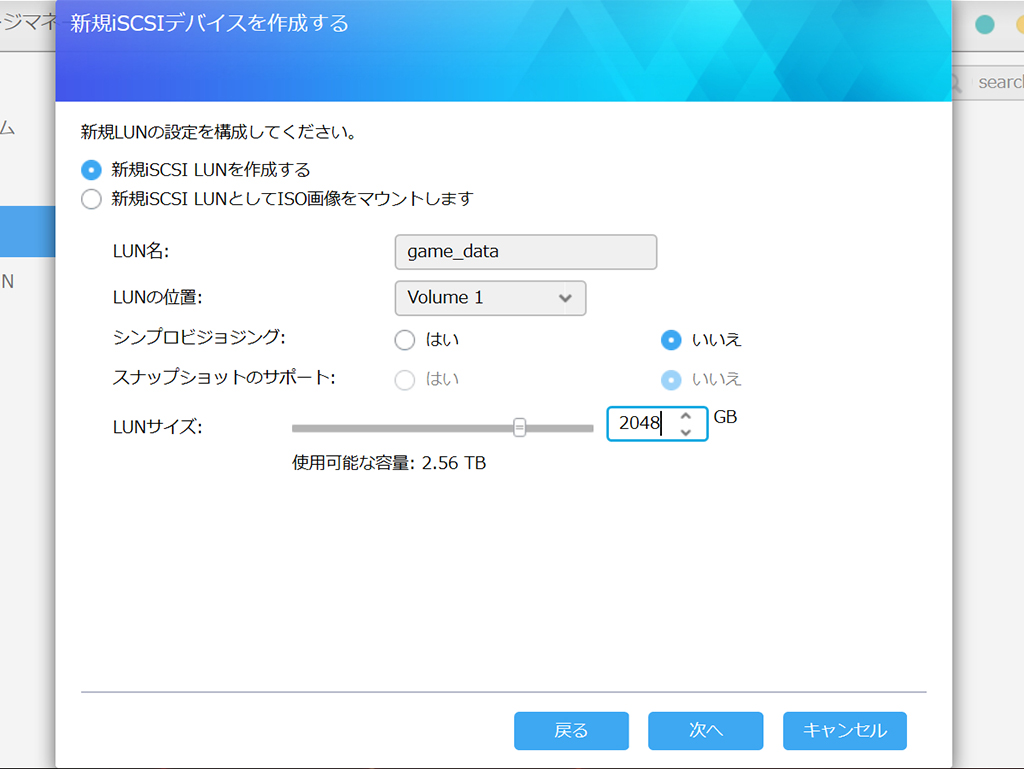The height and width of the screenshot is (769, 1024).
Task: Select いいえ for snapshot support
Action: (x=671, y=380)
